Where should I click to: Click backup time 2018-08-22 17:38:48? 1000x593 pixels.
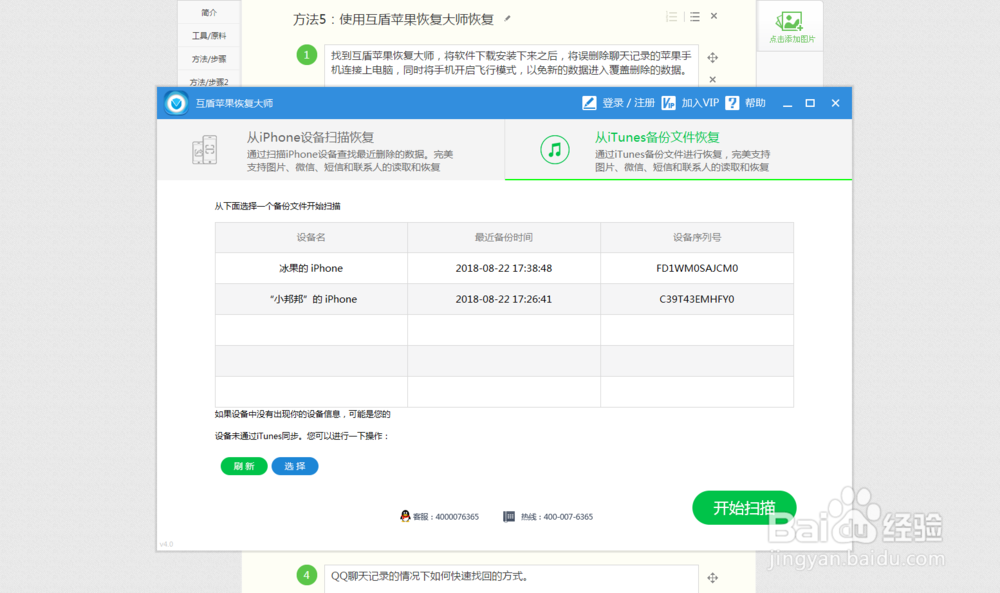pos(504,268)
